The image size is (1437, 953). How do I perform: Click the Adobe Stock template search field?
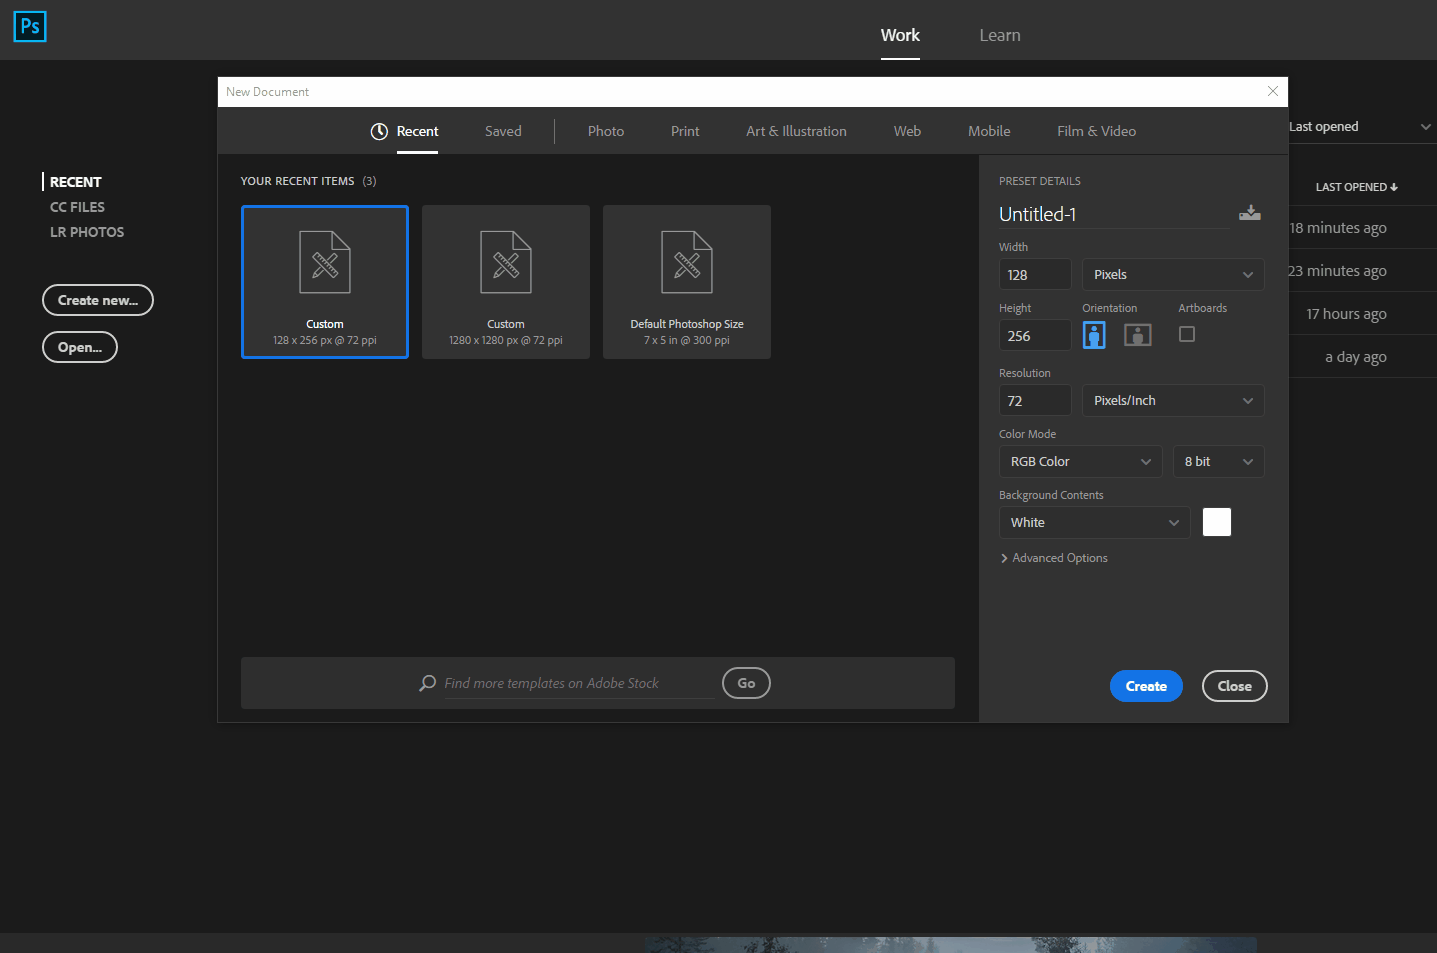[x=578, y=683]
